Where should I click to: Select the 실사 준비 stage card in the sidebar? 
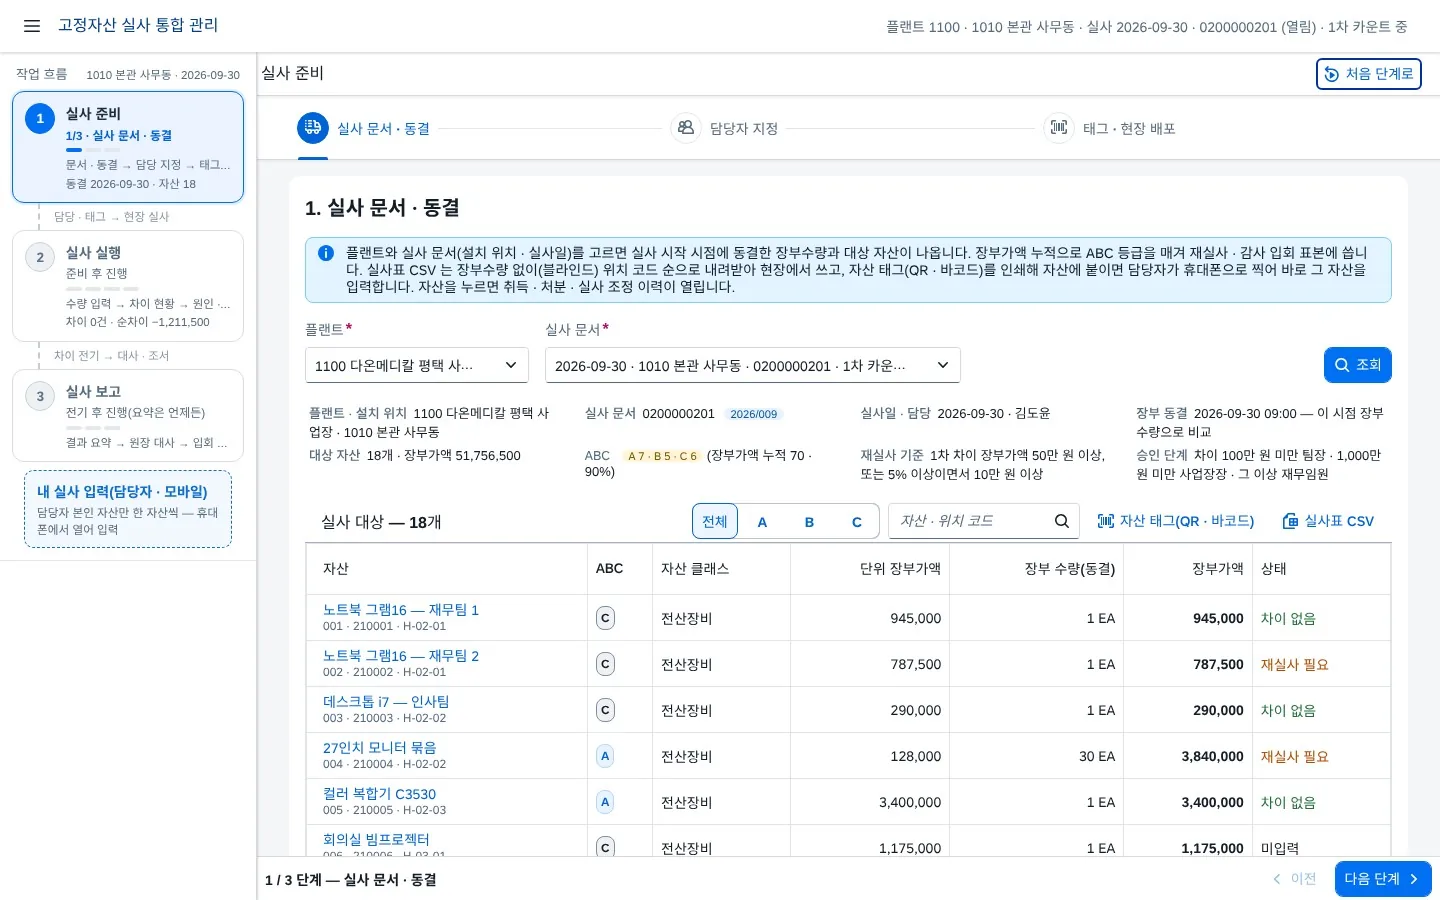(128, 147)
